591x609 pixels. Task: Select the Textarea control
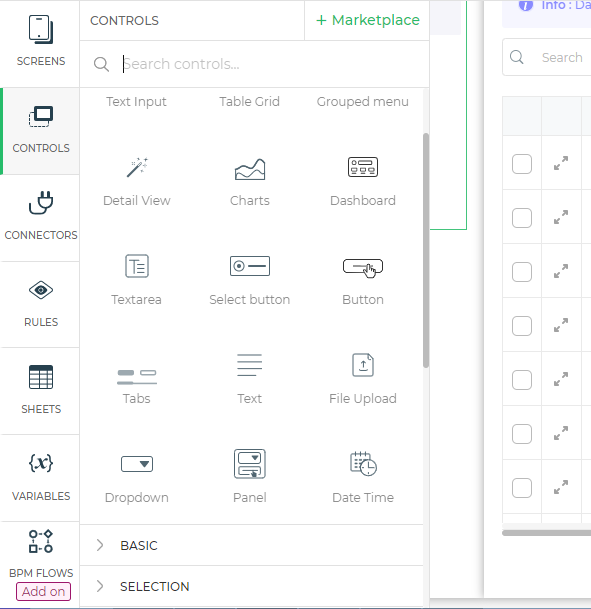[137, 280]
